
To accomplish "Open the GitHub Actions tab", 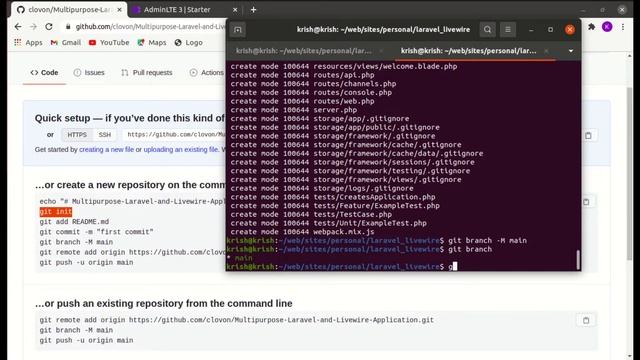I will (x=207, y=73).
